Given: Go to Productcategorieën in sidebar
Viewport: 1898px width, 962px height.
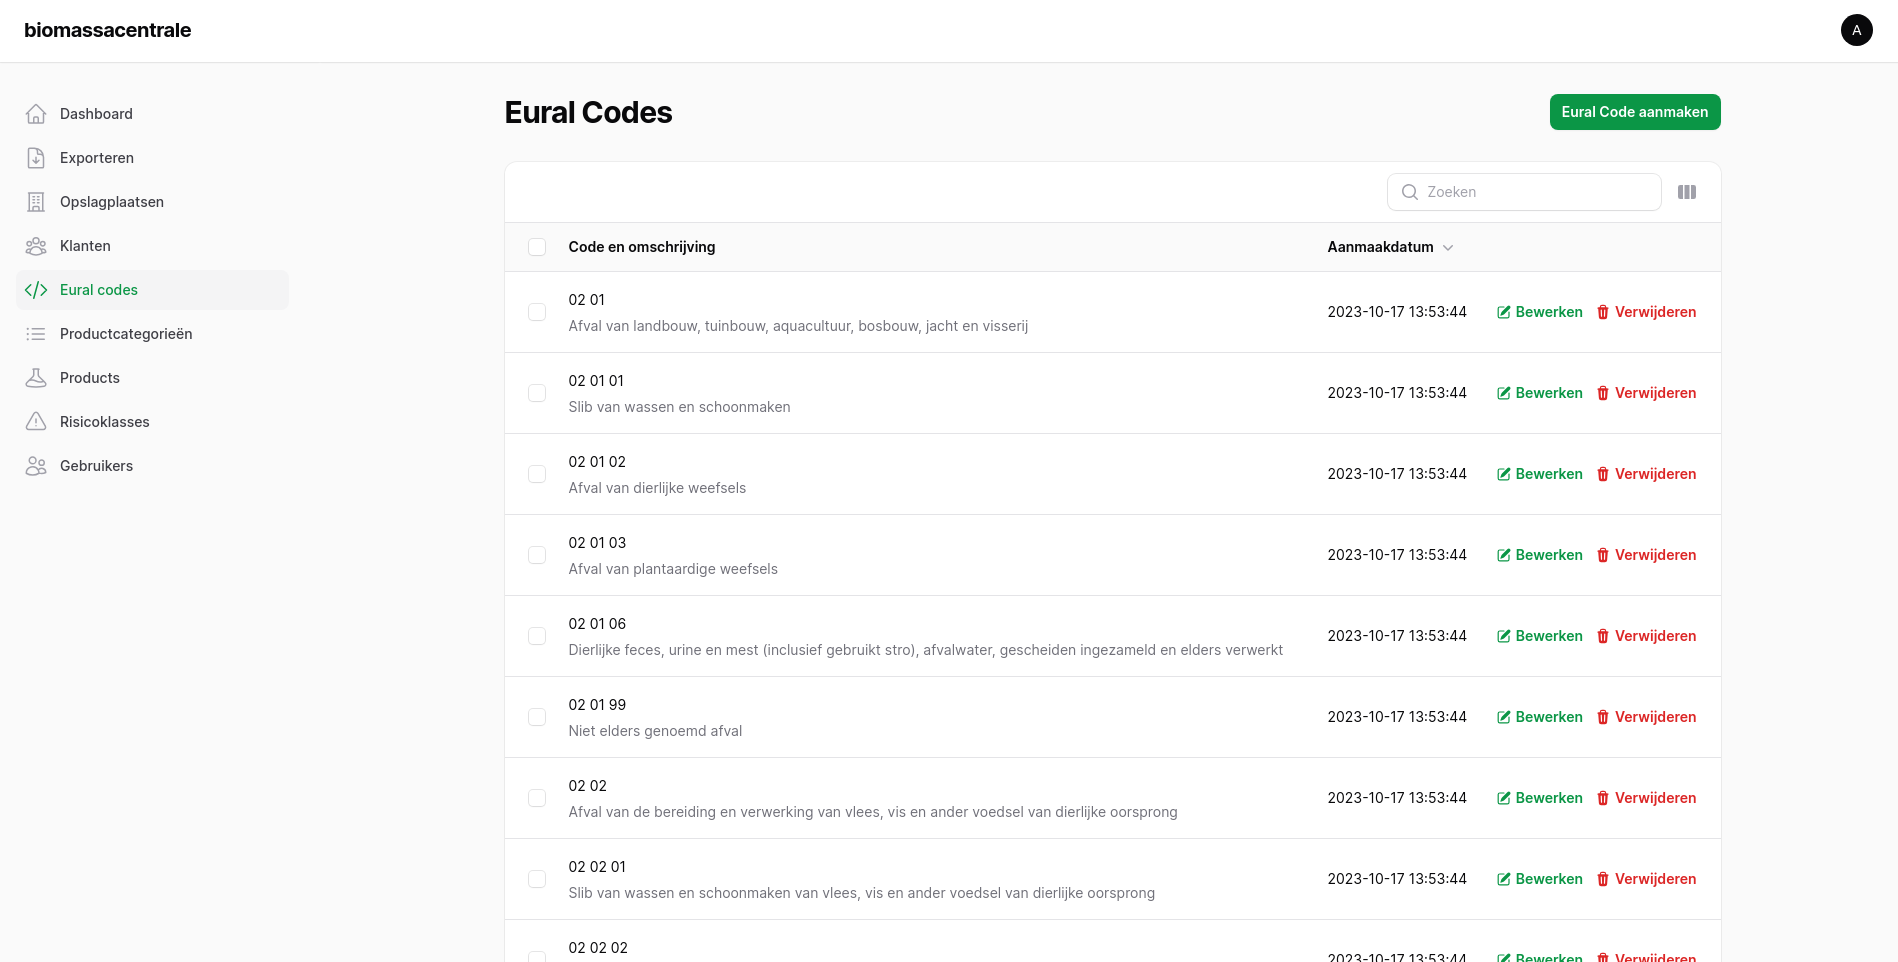Looking at the screenshot, I should pyautogui.click(x=126, y=334).
